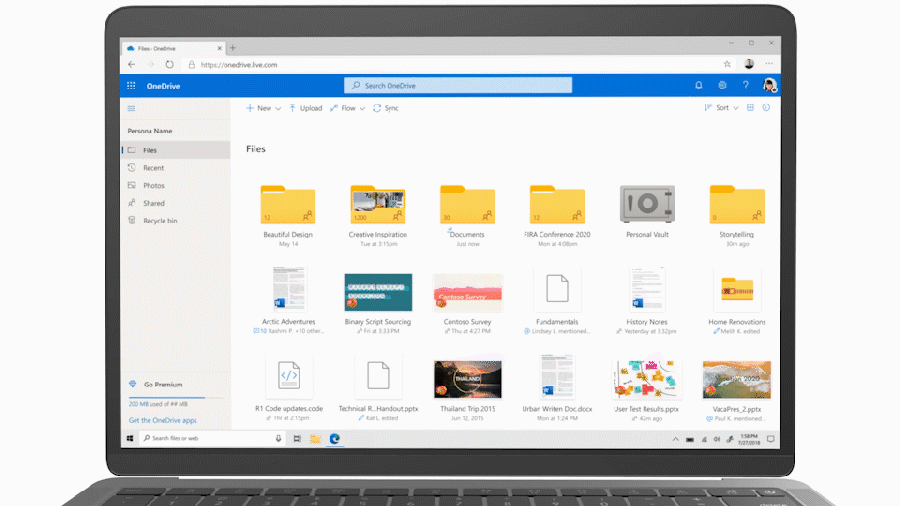The width and height of the screenshot is (900, 506).
Task: Go to Recent in the sidebar
Action: point(153,168)
